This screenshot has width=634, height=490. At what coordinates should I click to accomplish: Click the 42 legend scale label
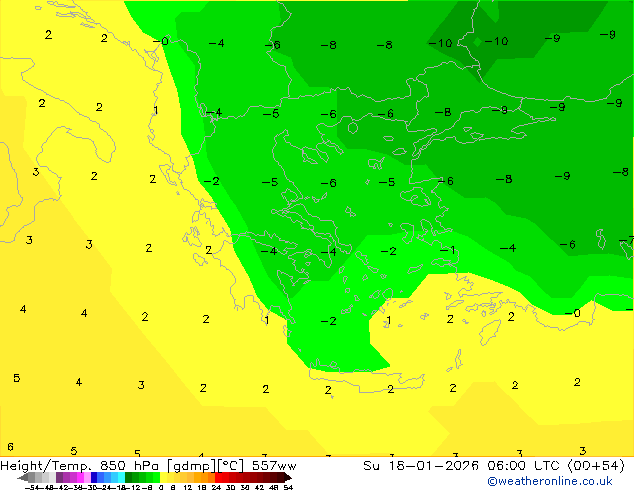(x=259, y=488)
